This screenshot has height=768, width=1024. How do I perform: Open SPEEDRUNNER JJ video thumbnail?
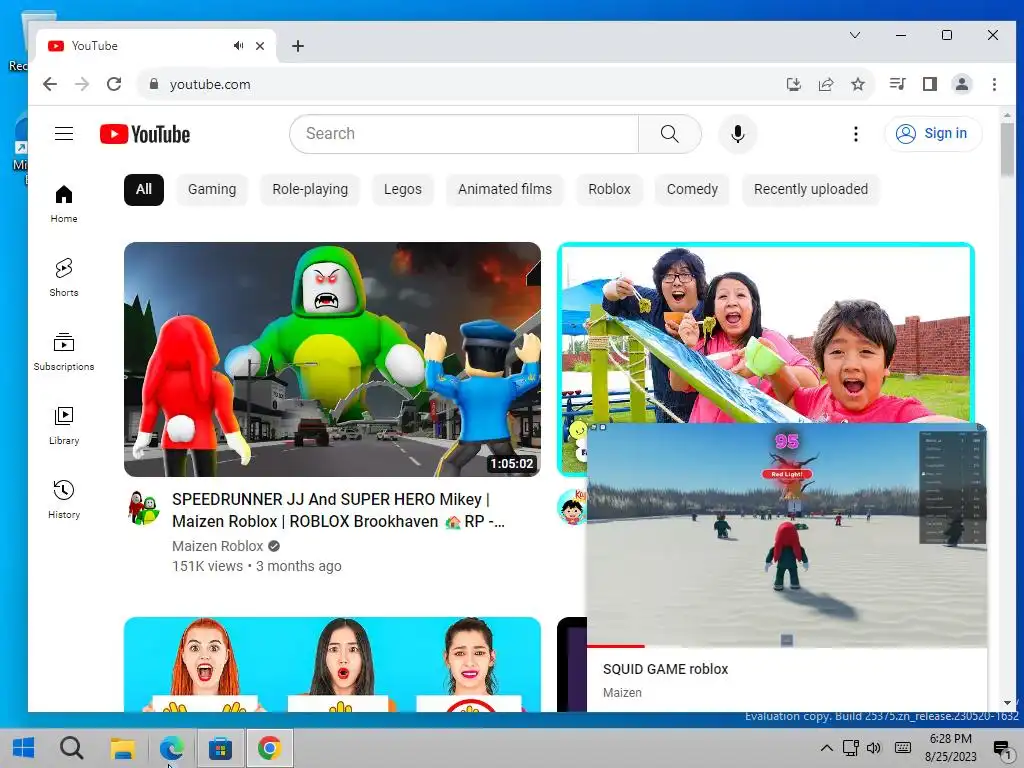coord(332,359)
